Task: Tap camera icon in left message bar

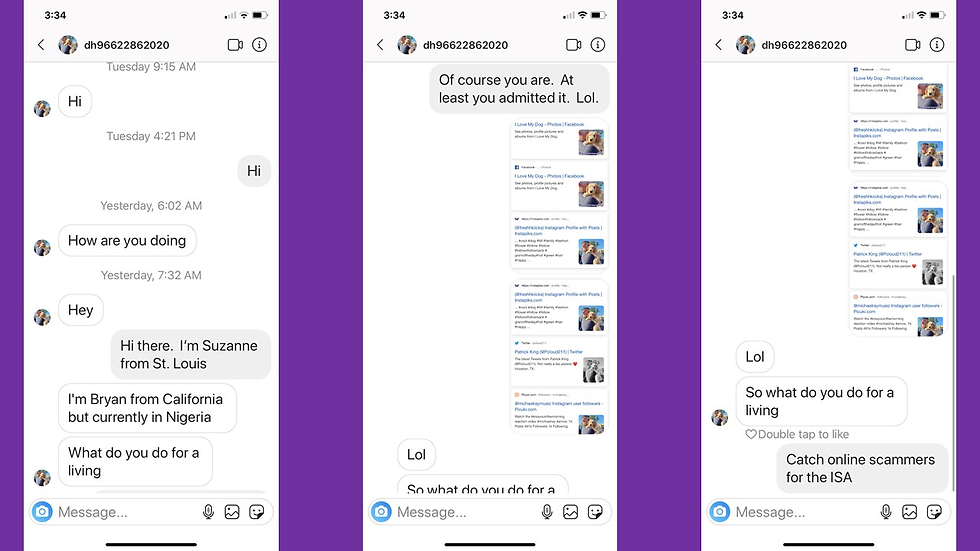Action: click(x=42, y=512)
